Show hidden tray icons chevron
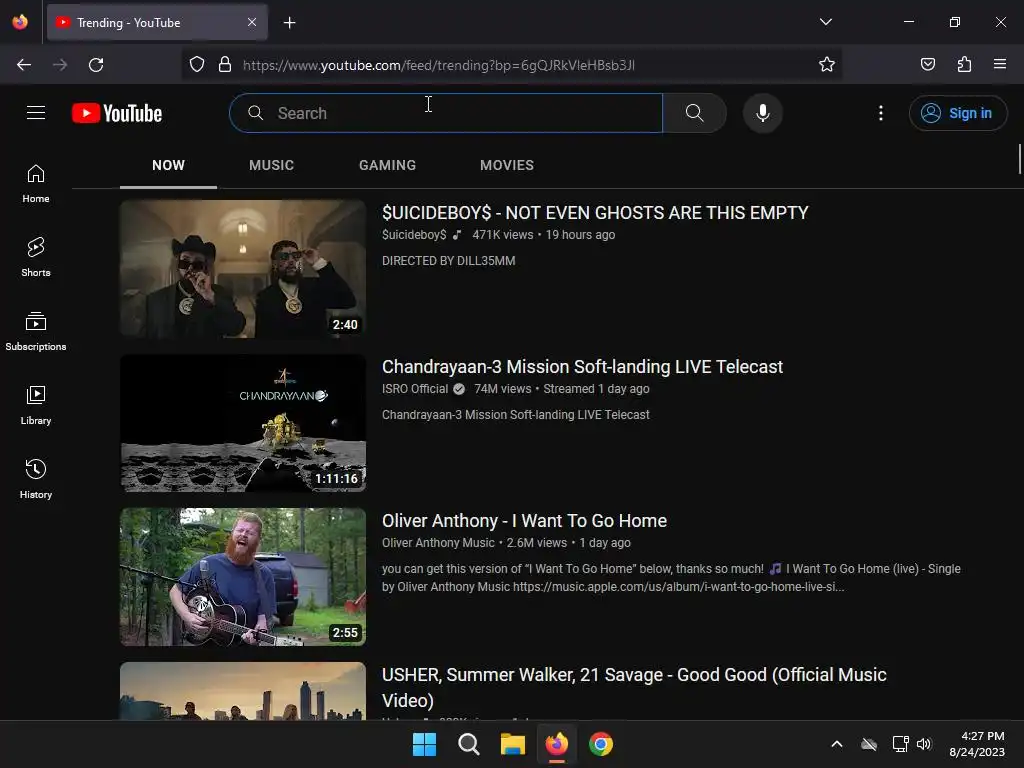 coord(837,744)
